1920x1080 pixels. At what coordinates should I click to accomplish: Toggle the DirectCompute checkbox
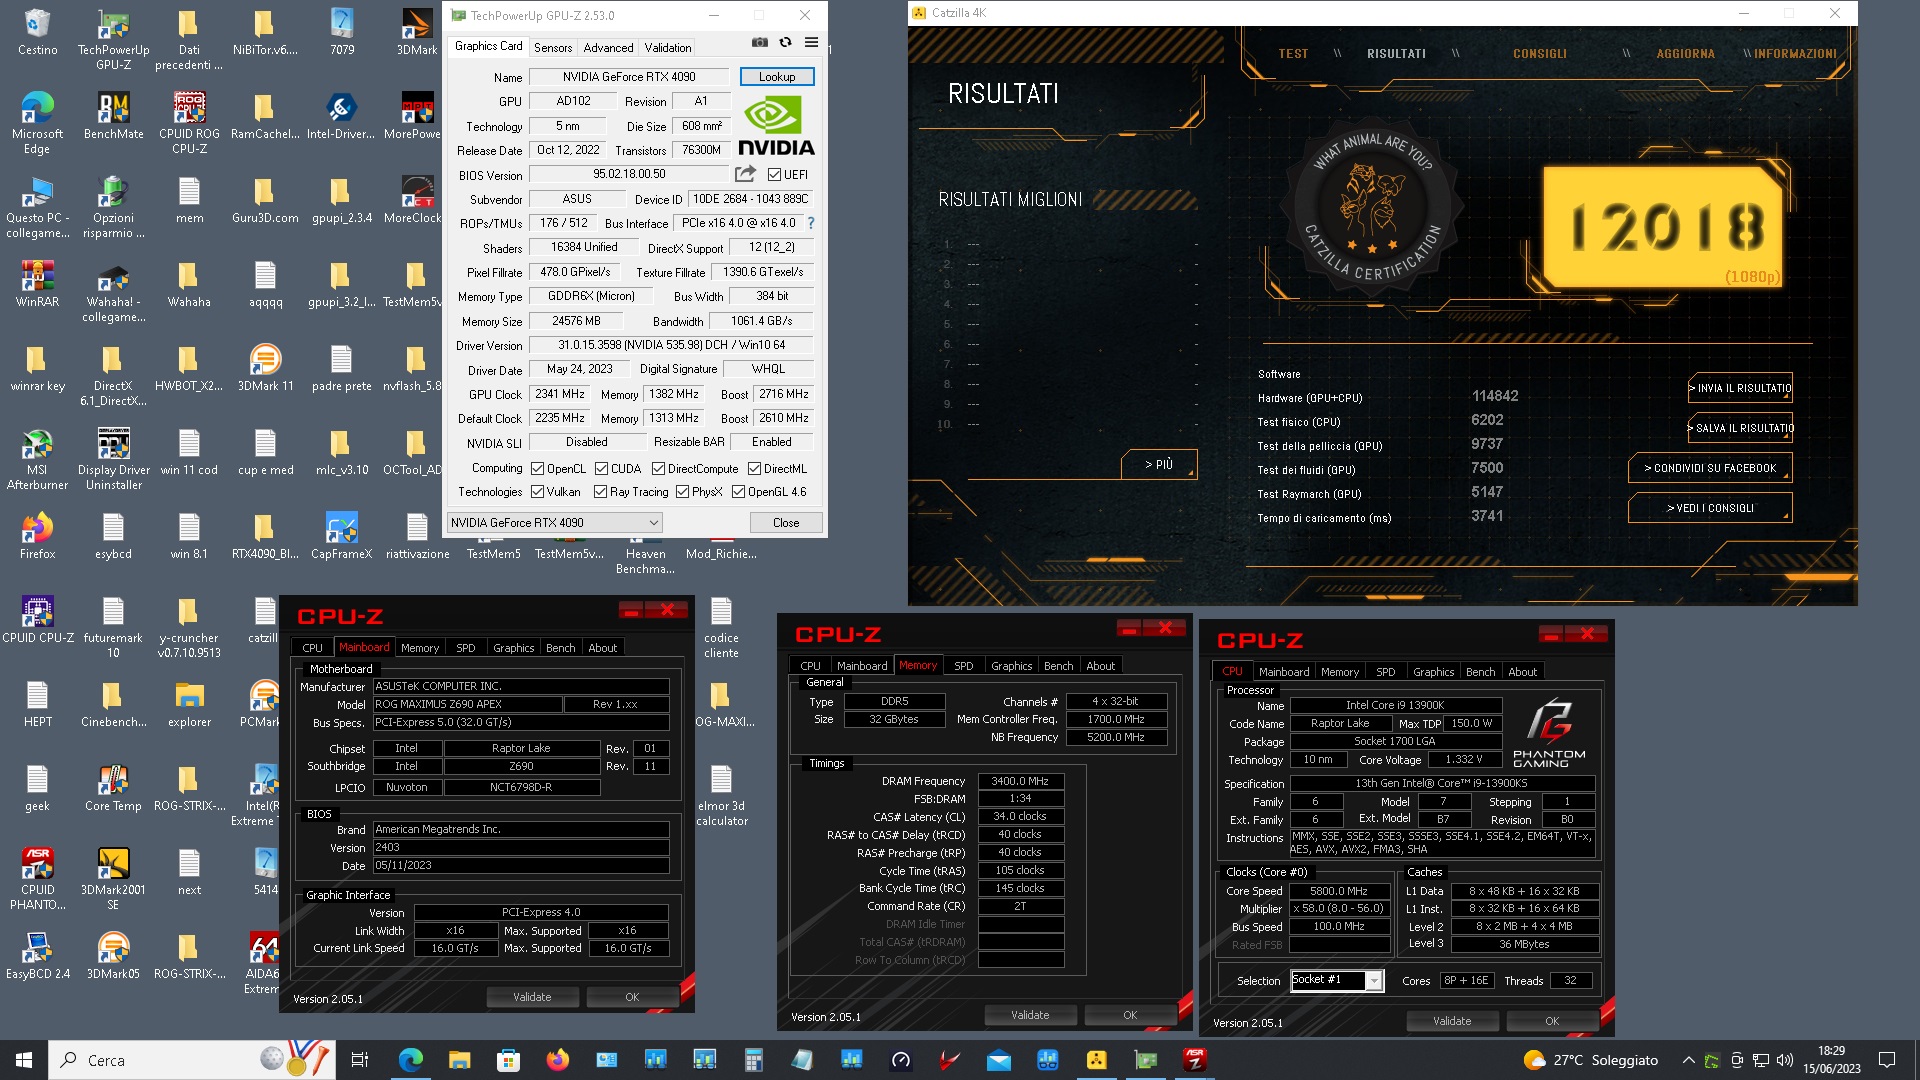click(658, 468)
